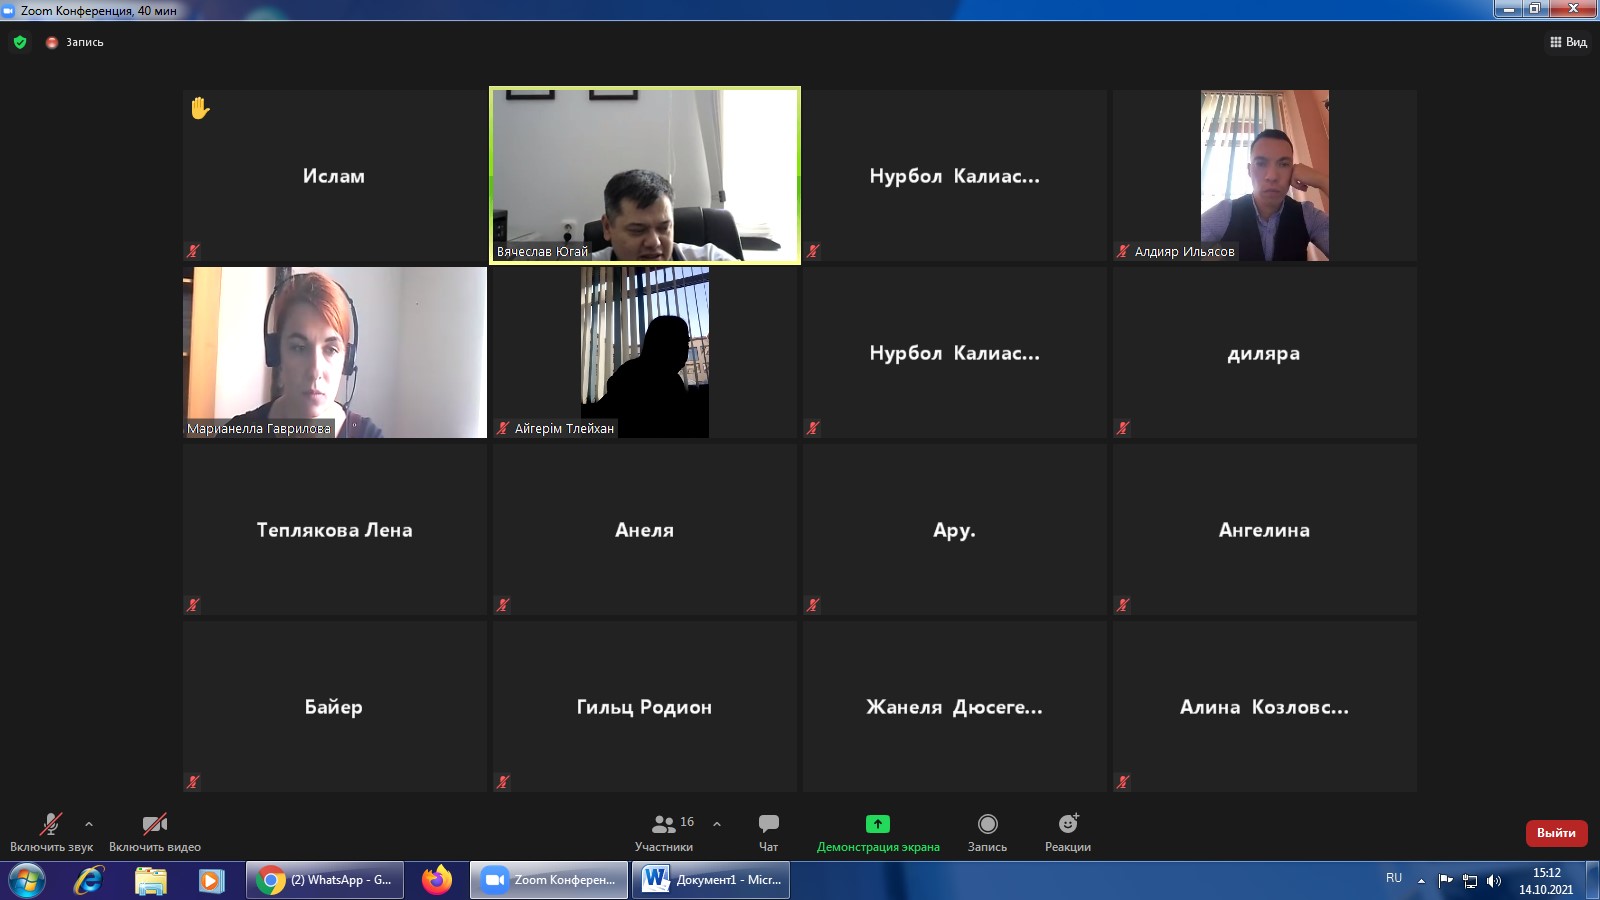Expand audio options arrow next to microphone
Image resolution: width=1600 pixels, height=900 pixels.
(x=89, y=824)
